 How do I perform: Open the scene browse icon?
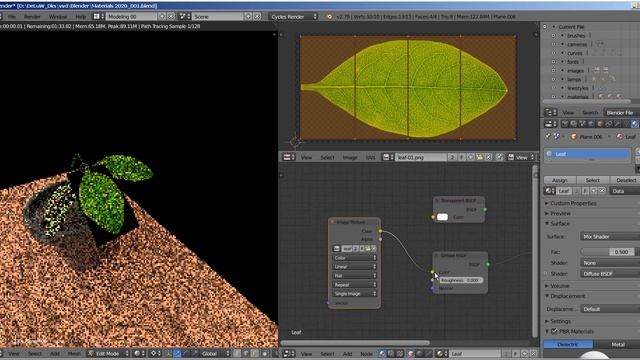(184, 16)
